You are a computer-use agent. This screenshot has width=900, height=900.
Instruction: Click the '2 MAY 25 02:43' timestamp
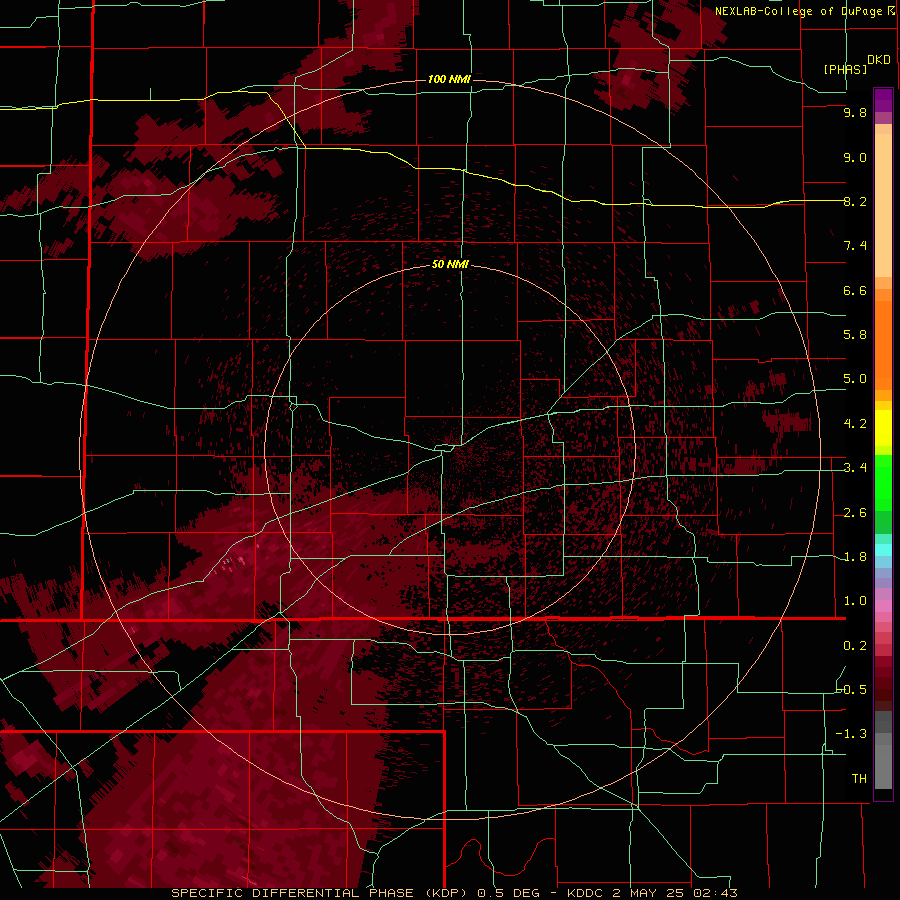[675, 893]
